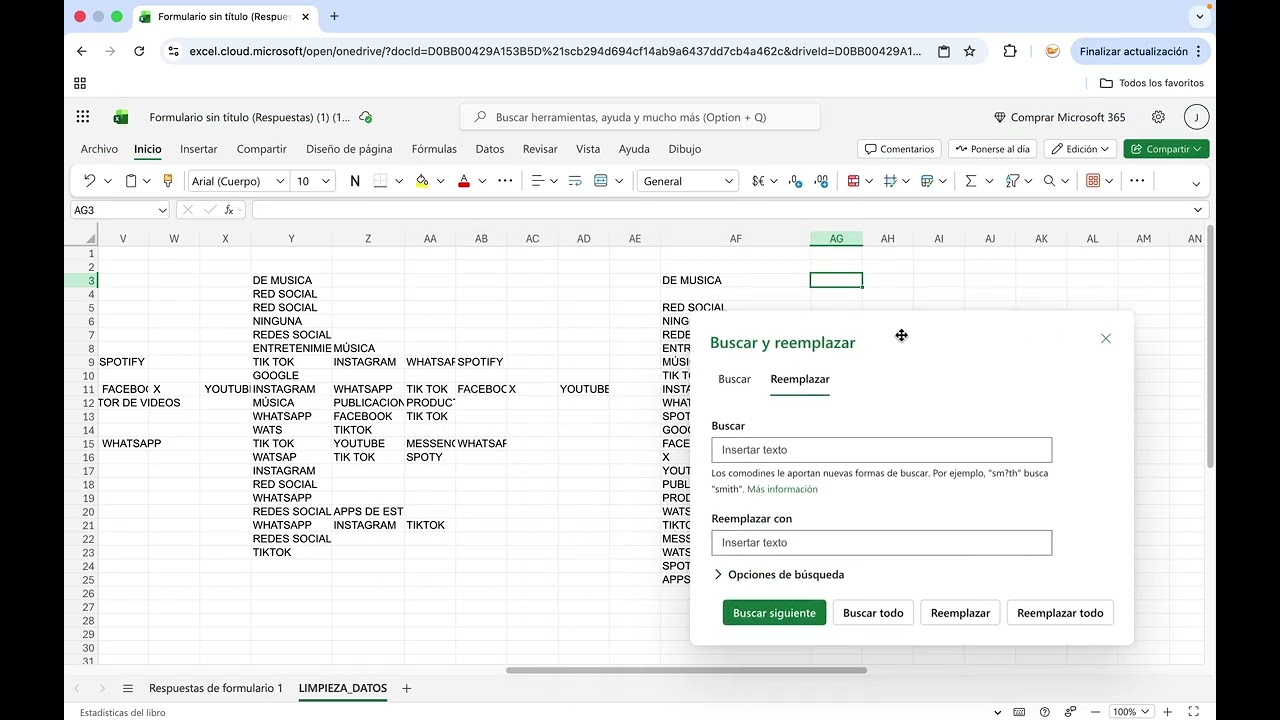Apply the red font color
This screenshot has height=720, width=1280.
(x=464, y=181)
